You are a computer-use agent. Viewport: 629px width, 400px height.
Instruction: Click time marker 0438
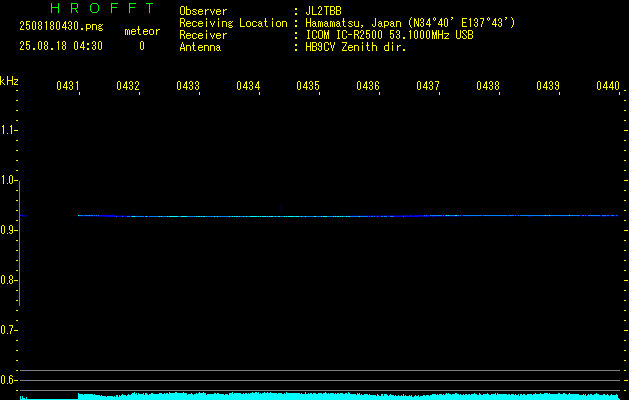point(488,85)
